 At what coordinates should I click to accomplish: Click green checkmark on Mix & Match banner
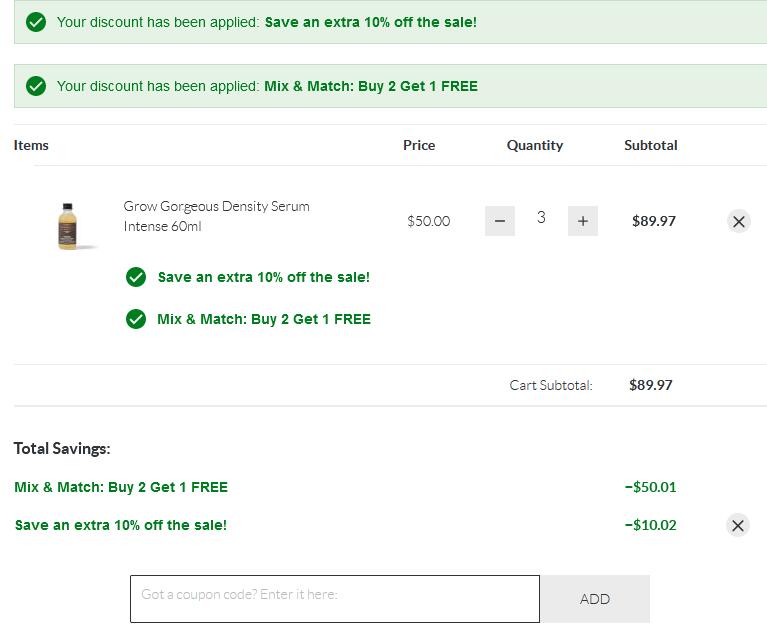coord(36,86)
